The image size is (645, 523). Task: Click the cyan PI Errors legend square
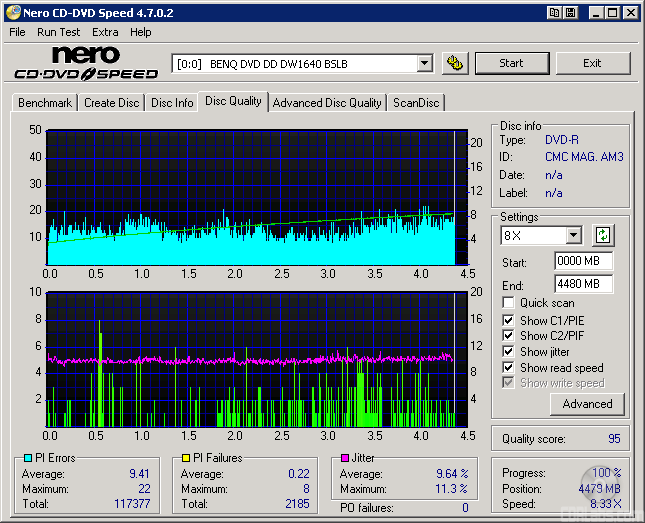click(x=27, y=458)
